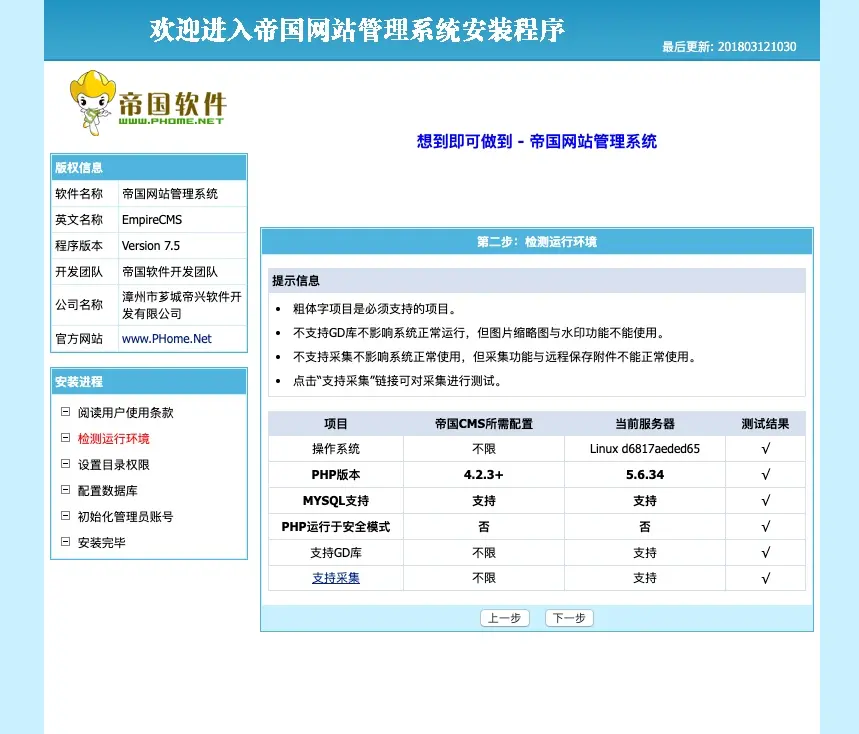Click the 漳州市芗城帝兴软件开发有限公司 company name
This screenshot has width=859, height=734.
(181, 305)
